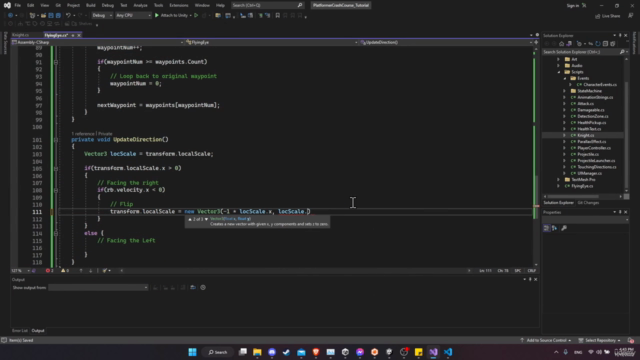Click the Solution Explorer vertical scrollbar
The width and height of the screenshot is (640, 360).
click(627, 124)
